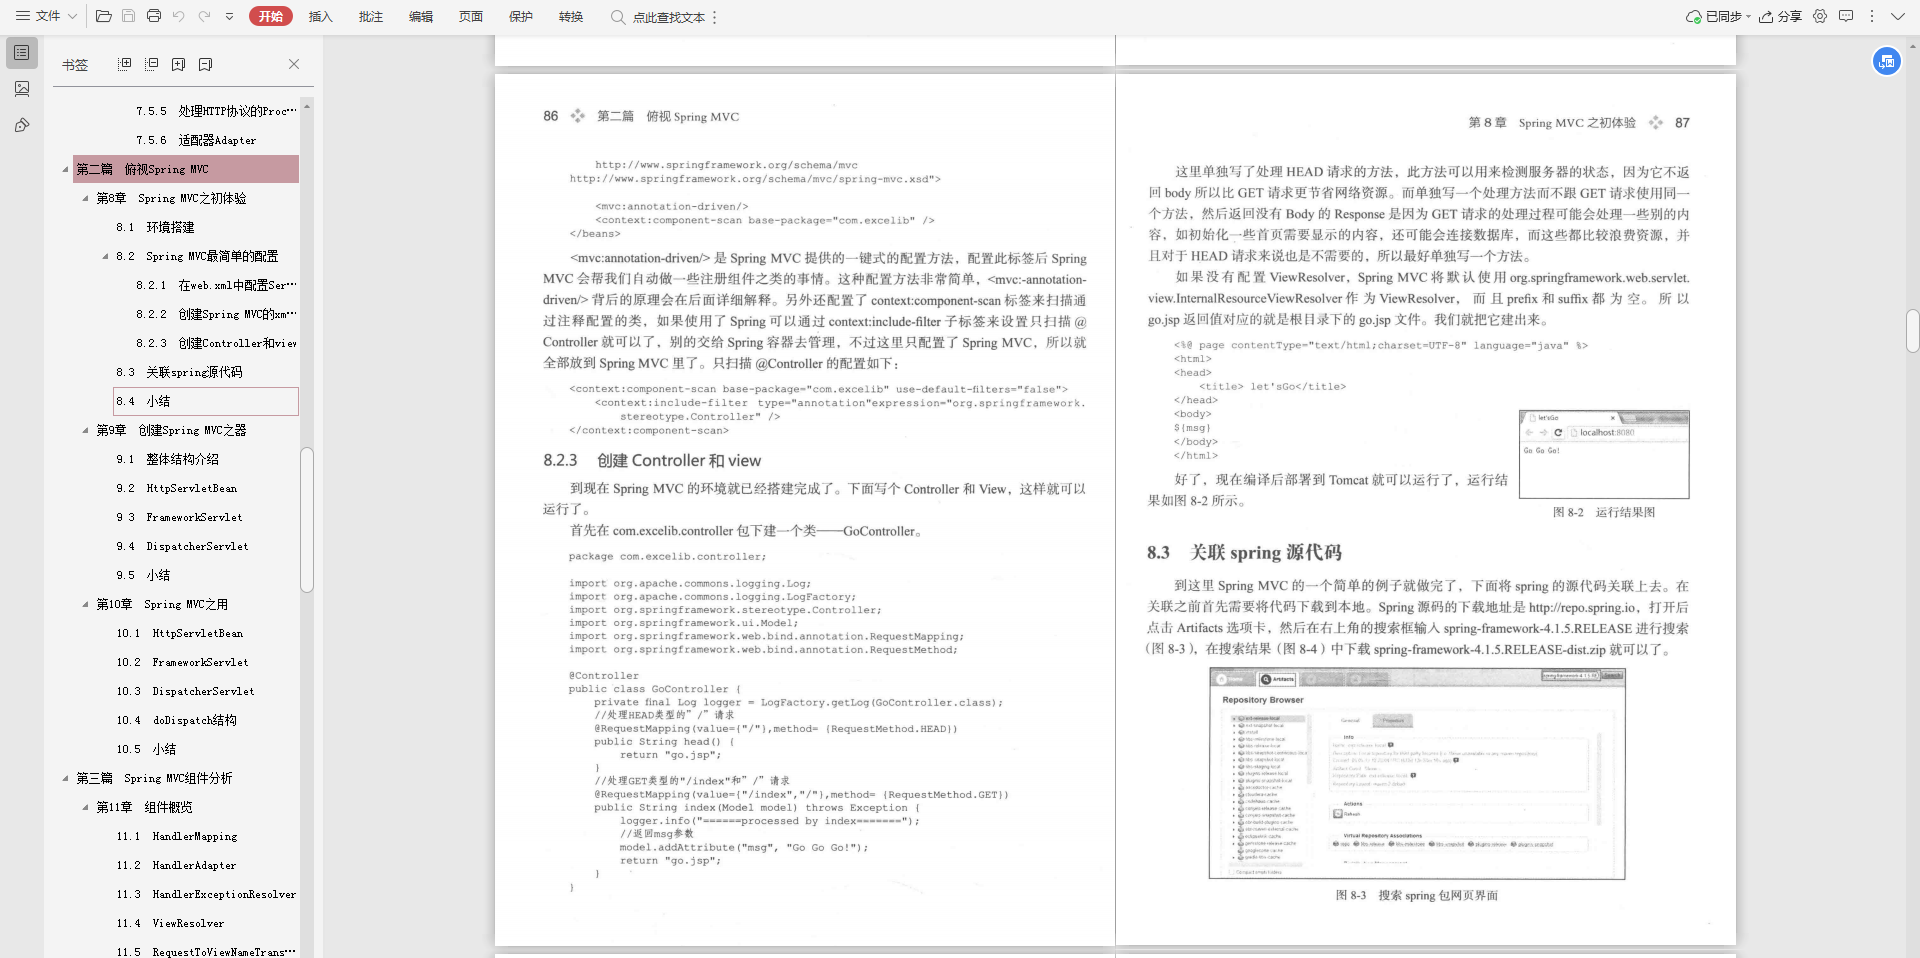This screenshot has width=1920, height=958.
Task: Open bookmark 10.4 doDispatch结构
Action: 176,720
